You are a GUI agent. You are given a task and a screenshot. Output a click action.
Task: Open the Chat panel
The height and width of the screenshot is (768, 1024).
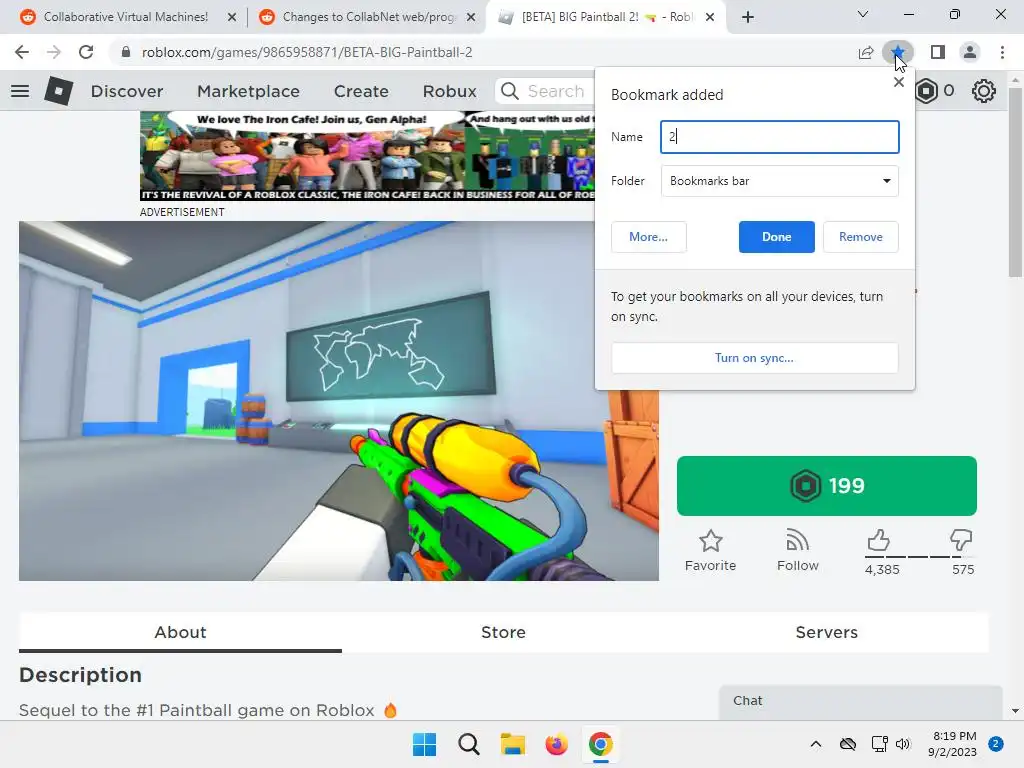861,701
